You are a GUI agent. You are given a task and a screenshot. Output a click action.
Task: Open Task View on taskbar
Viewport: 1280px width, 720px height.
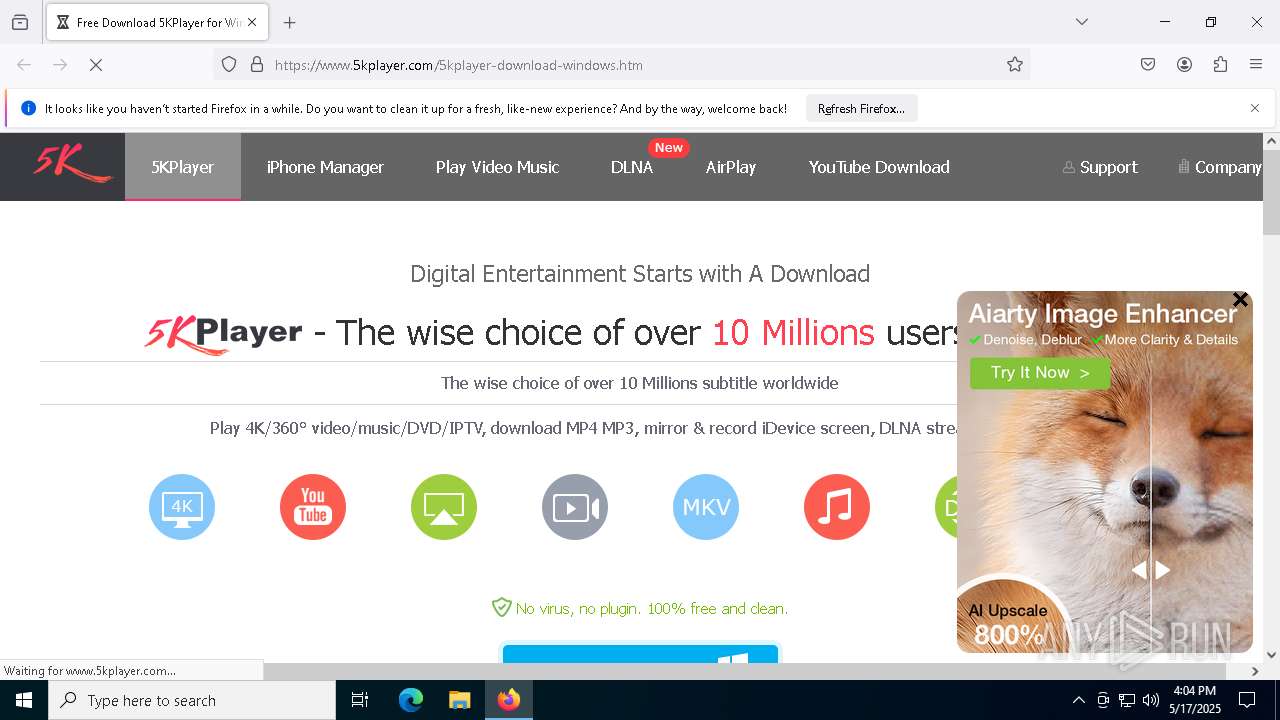[360, 700]
